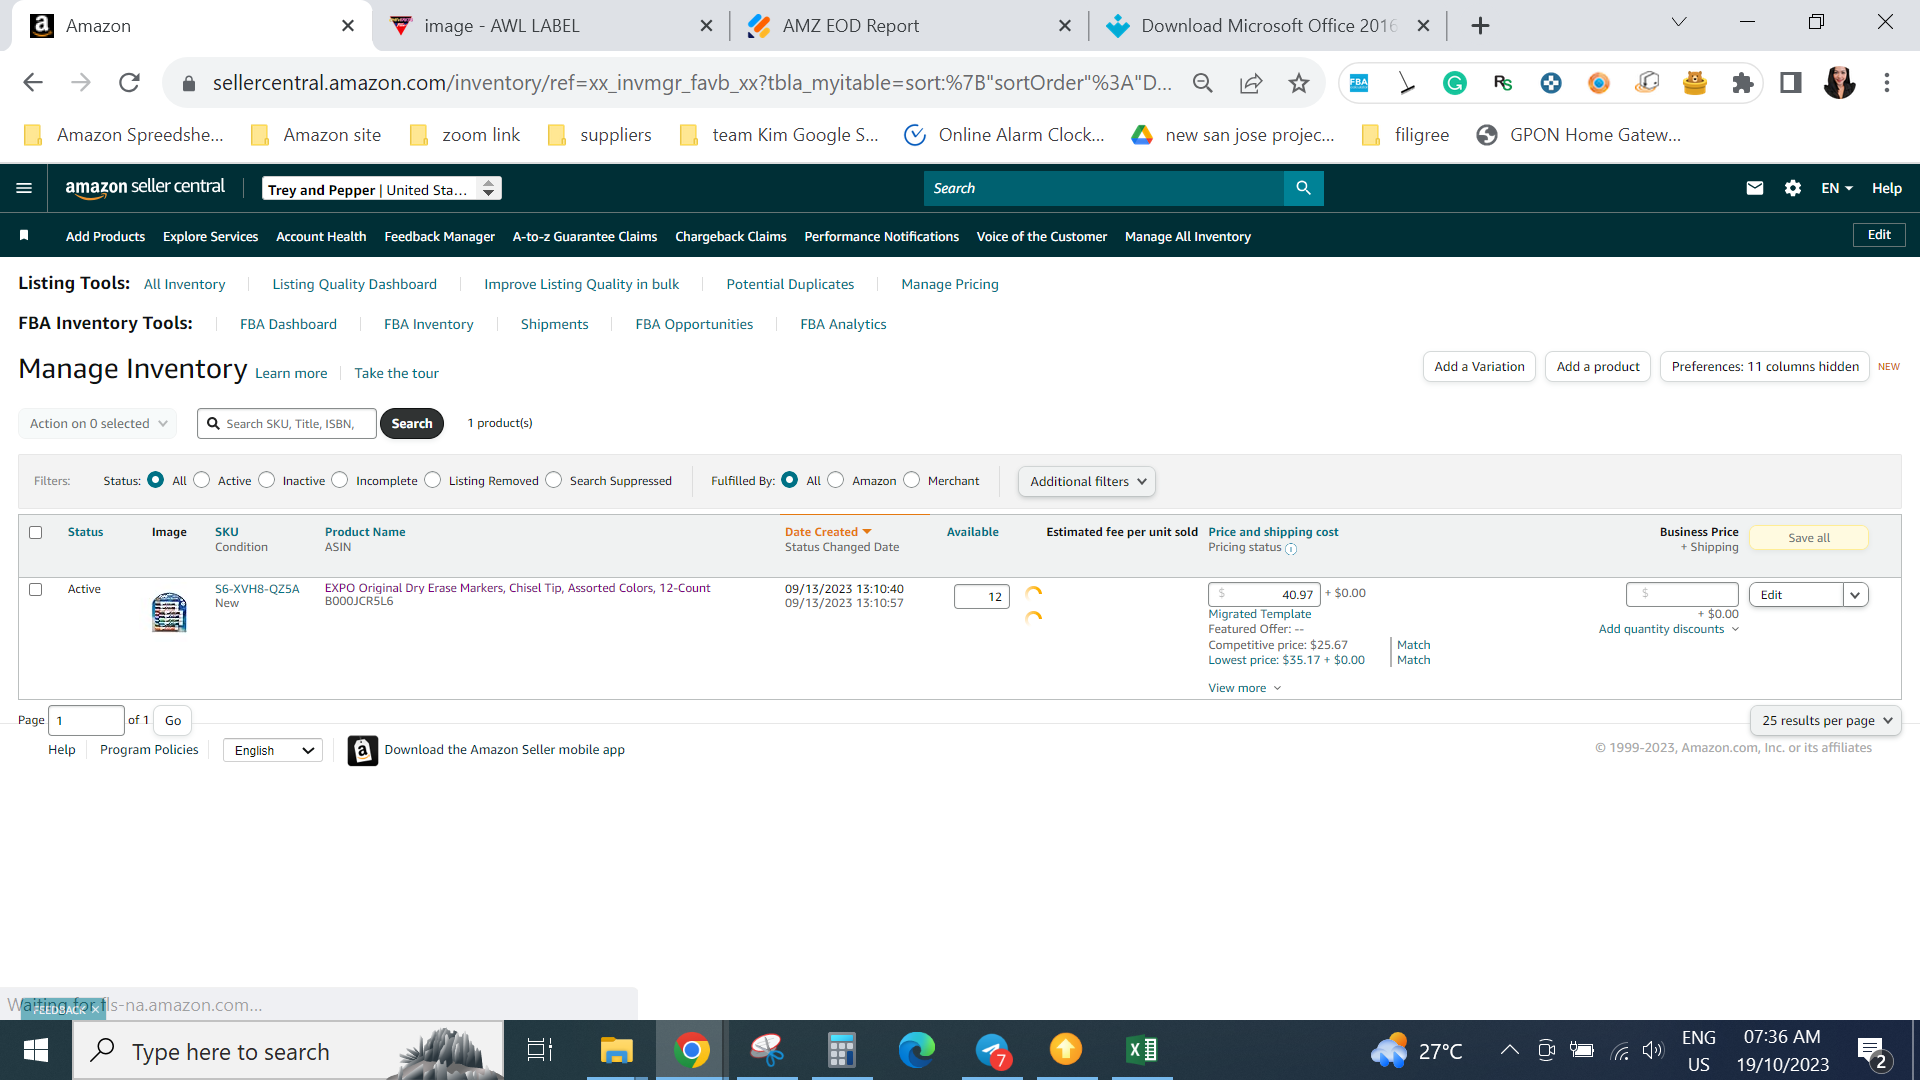Click the Save all button
Screen dimensions: 1920x1080
[1809, 538]
